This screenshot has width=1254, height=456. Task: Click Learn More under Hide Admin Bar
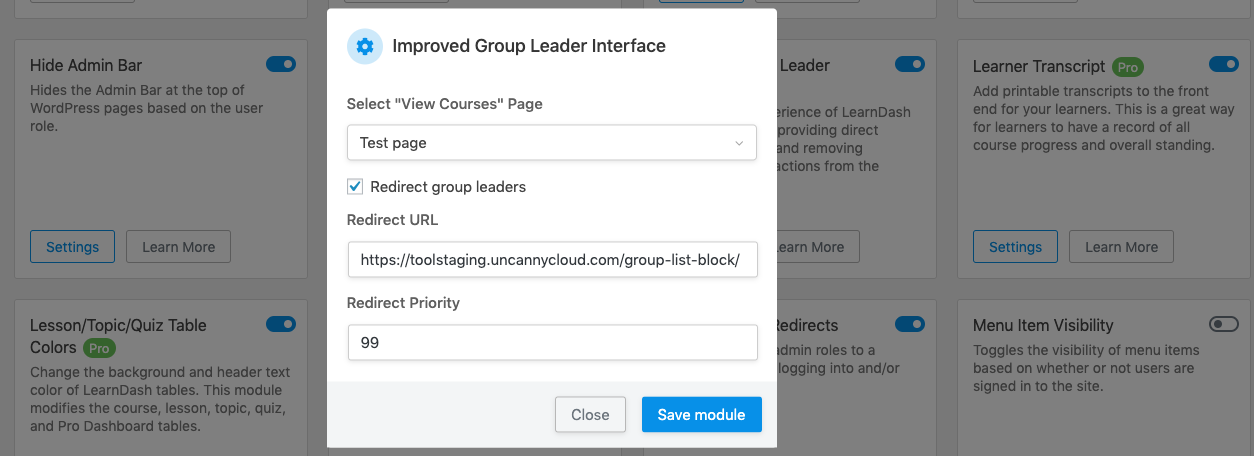click(178, 247)
